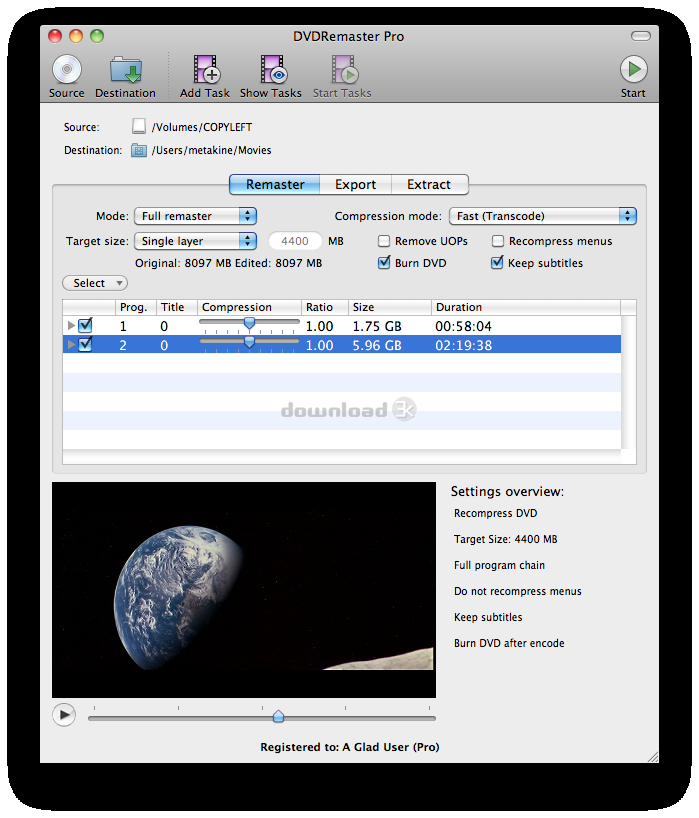The image size is (699, 818).
Task: Open the Compression mode dropdown
Action: coord(543,216)
